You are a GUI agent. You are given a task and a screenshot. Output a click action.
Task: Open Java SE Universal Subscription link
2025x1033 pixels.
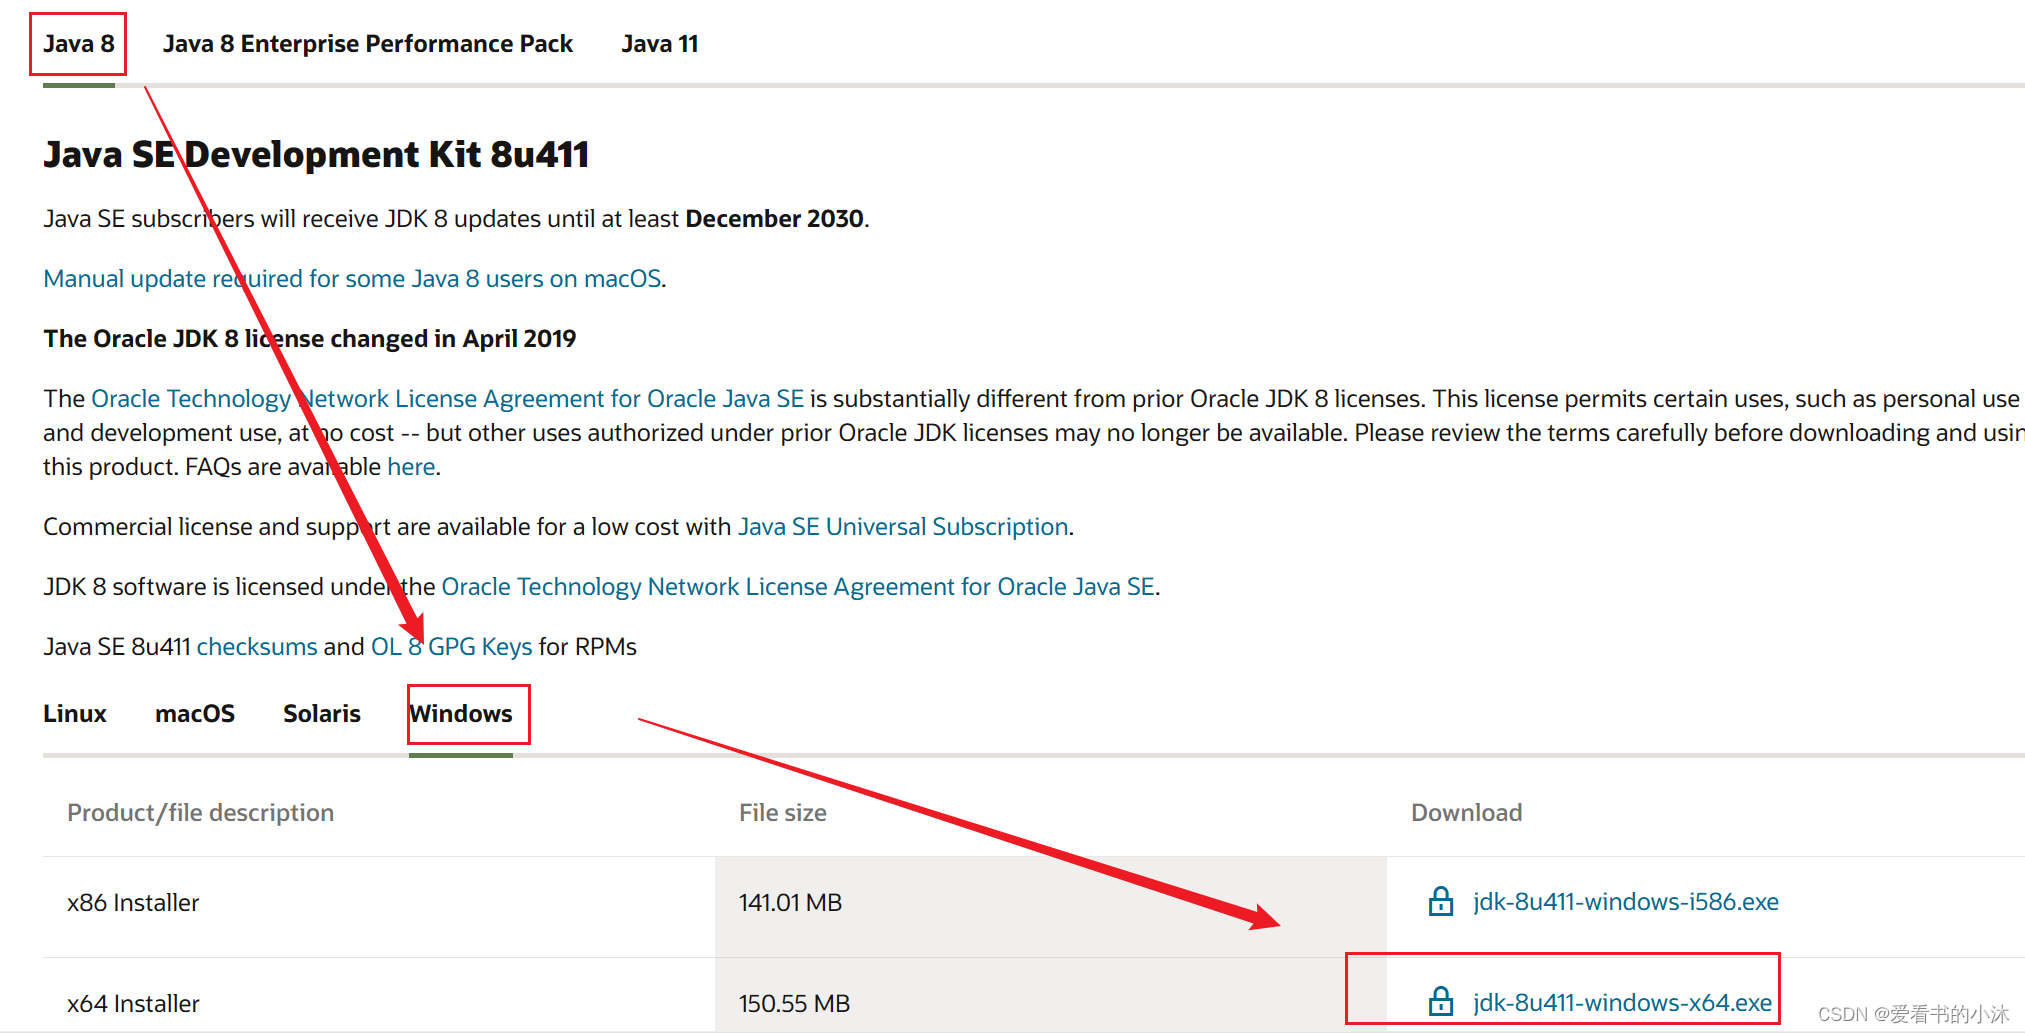903,526
